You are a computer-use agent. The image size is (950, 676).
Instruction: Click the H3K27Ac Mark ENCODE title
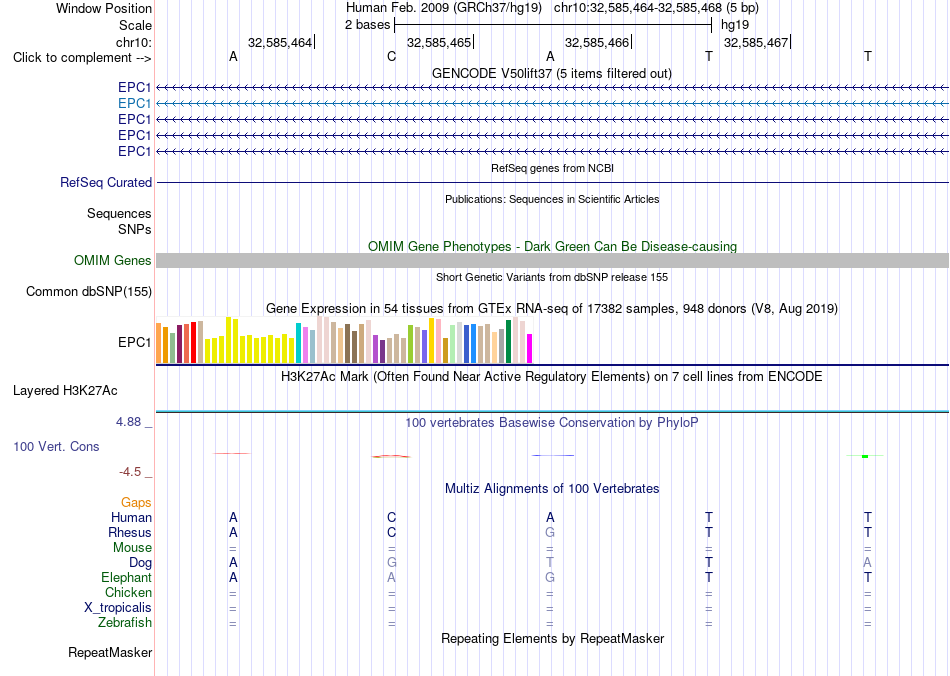coord(552,377)
